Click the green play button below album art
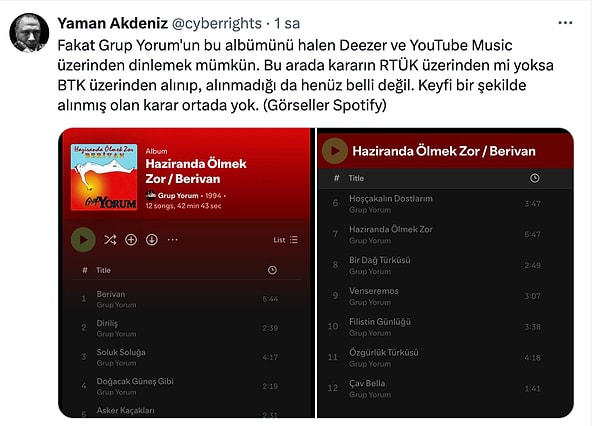The height and width of the screenshot is (426, 600). 83,240
